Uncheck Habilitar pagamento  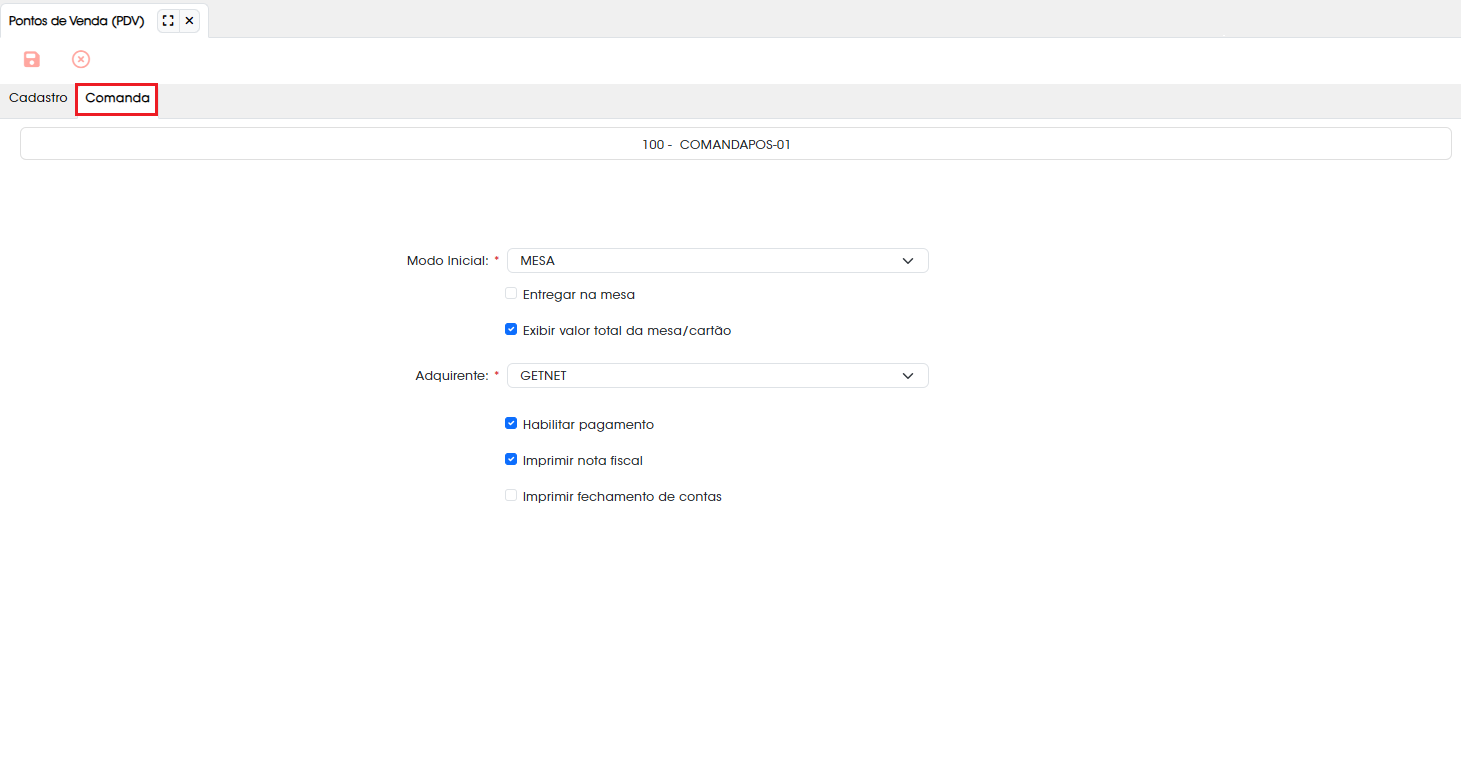511,424
